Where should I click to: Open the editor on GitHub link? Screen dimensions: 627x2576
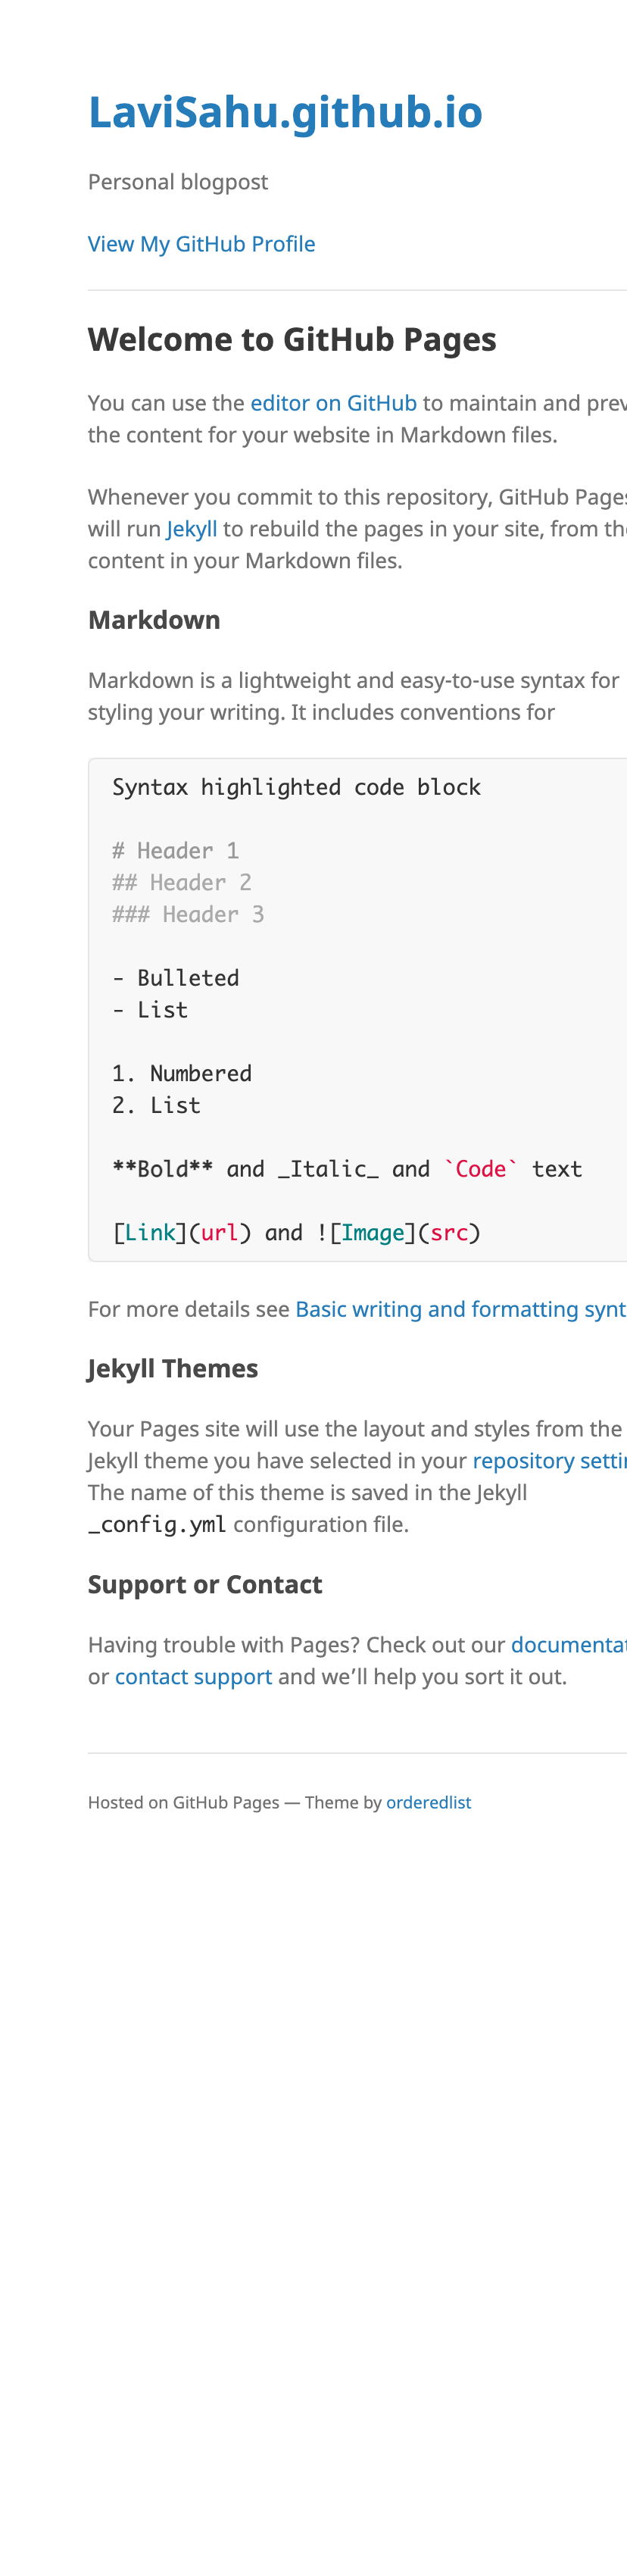pyautogui.click(x=333, y=403)
